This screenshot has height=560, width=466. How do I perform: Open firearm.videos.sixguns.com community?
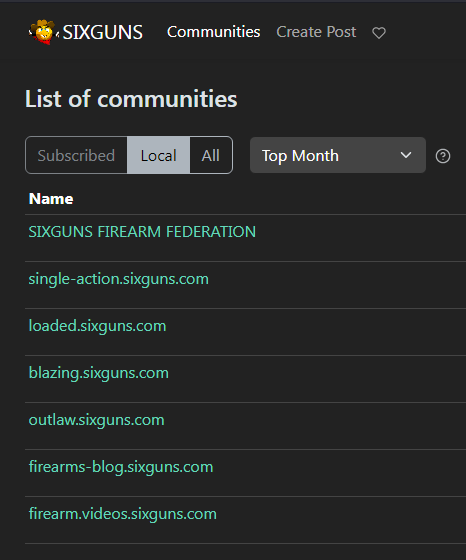122,514
